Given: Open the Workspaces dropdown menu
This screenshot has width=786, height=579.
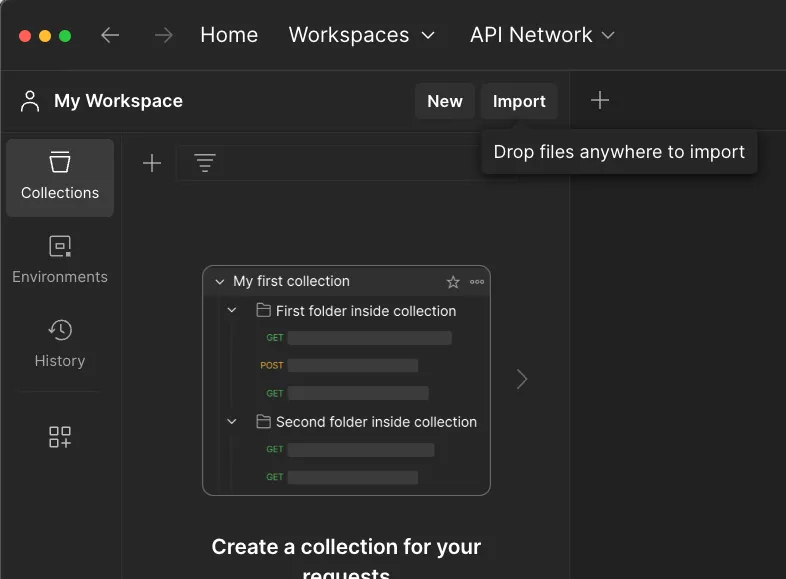Looking at the screenshot, I should (361, 35).
